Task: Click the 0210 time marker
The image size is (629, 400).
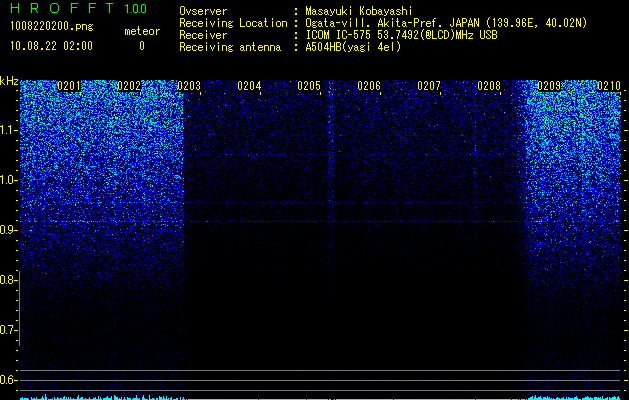Action: (609, 86)
